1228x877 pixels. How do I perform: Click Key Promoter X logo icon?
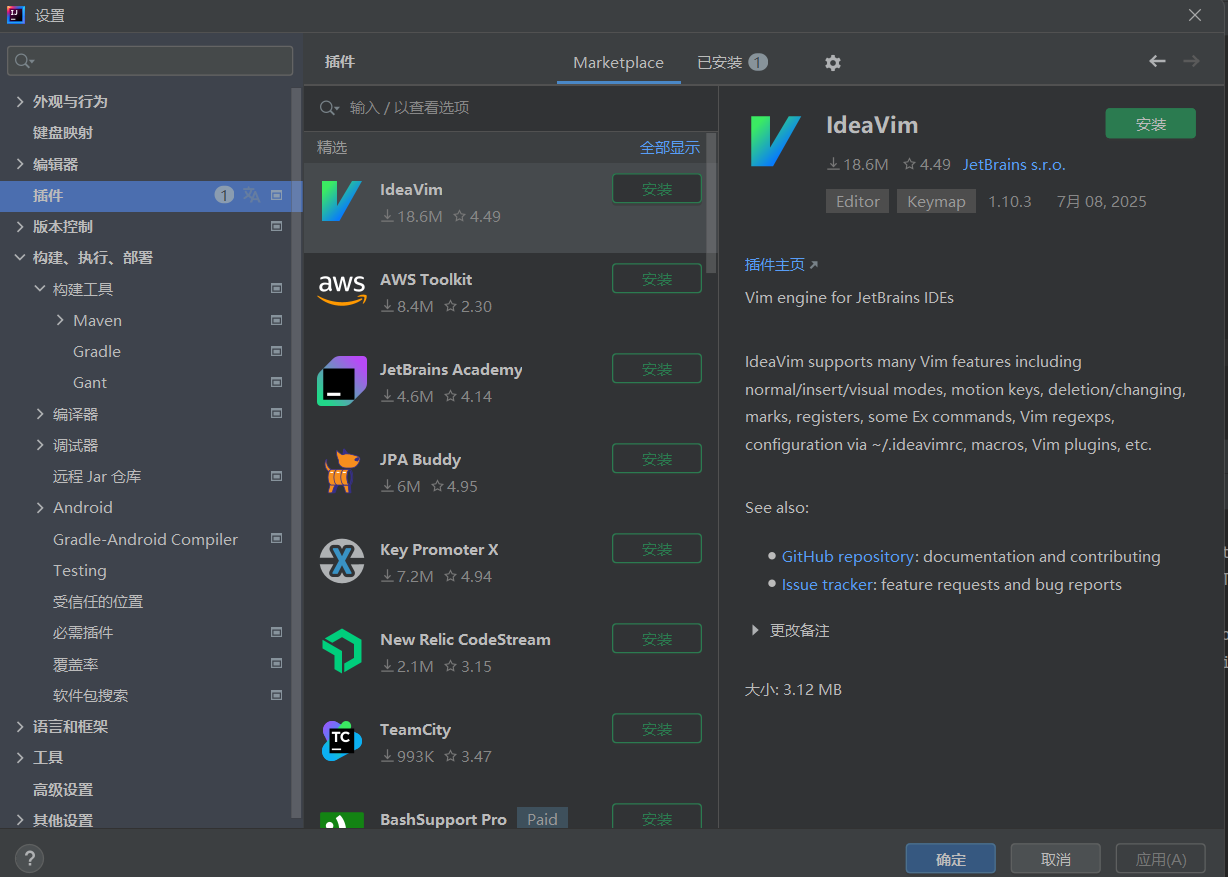click(341, 561)
